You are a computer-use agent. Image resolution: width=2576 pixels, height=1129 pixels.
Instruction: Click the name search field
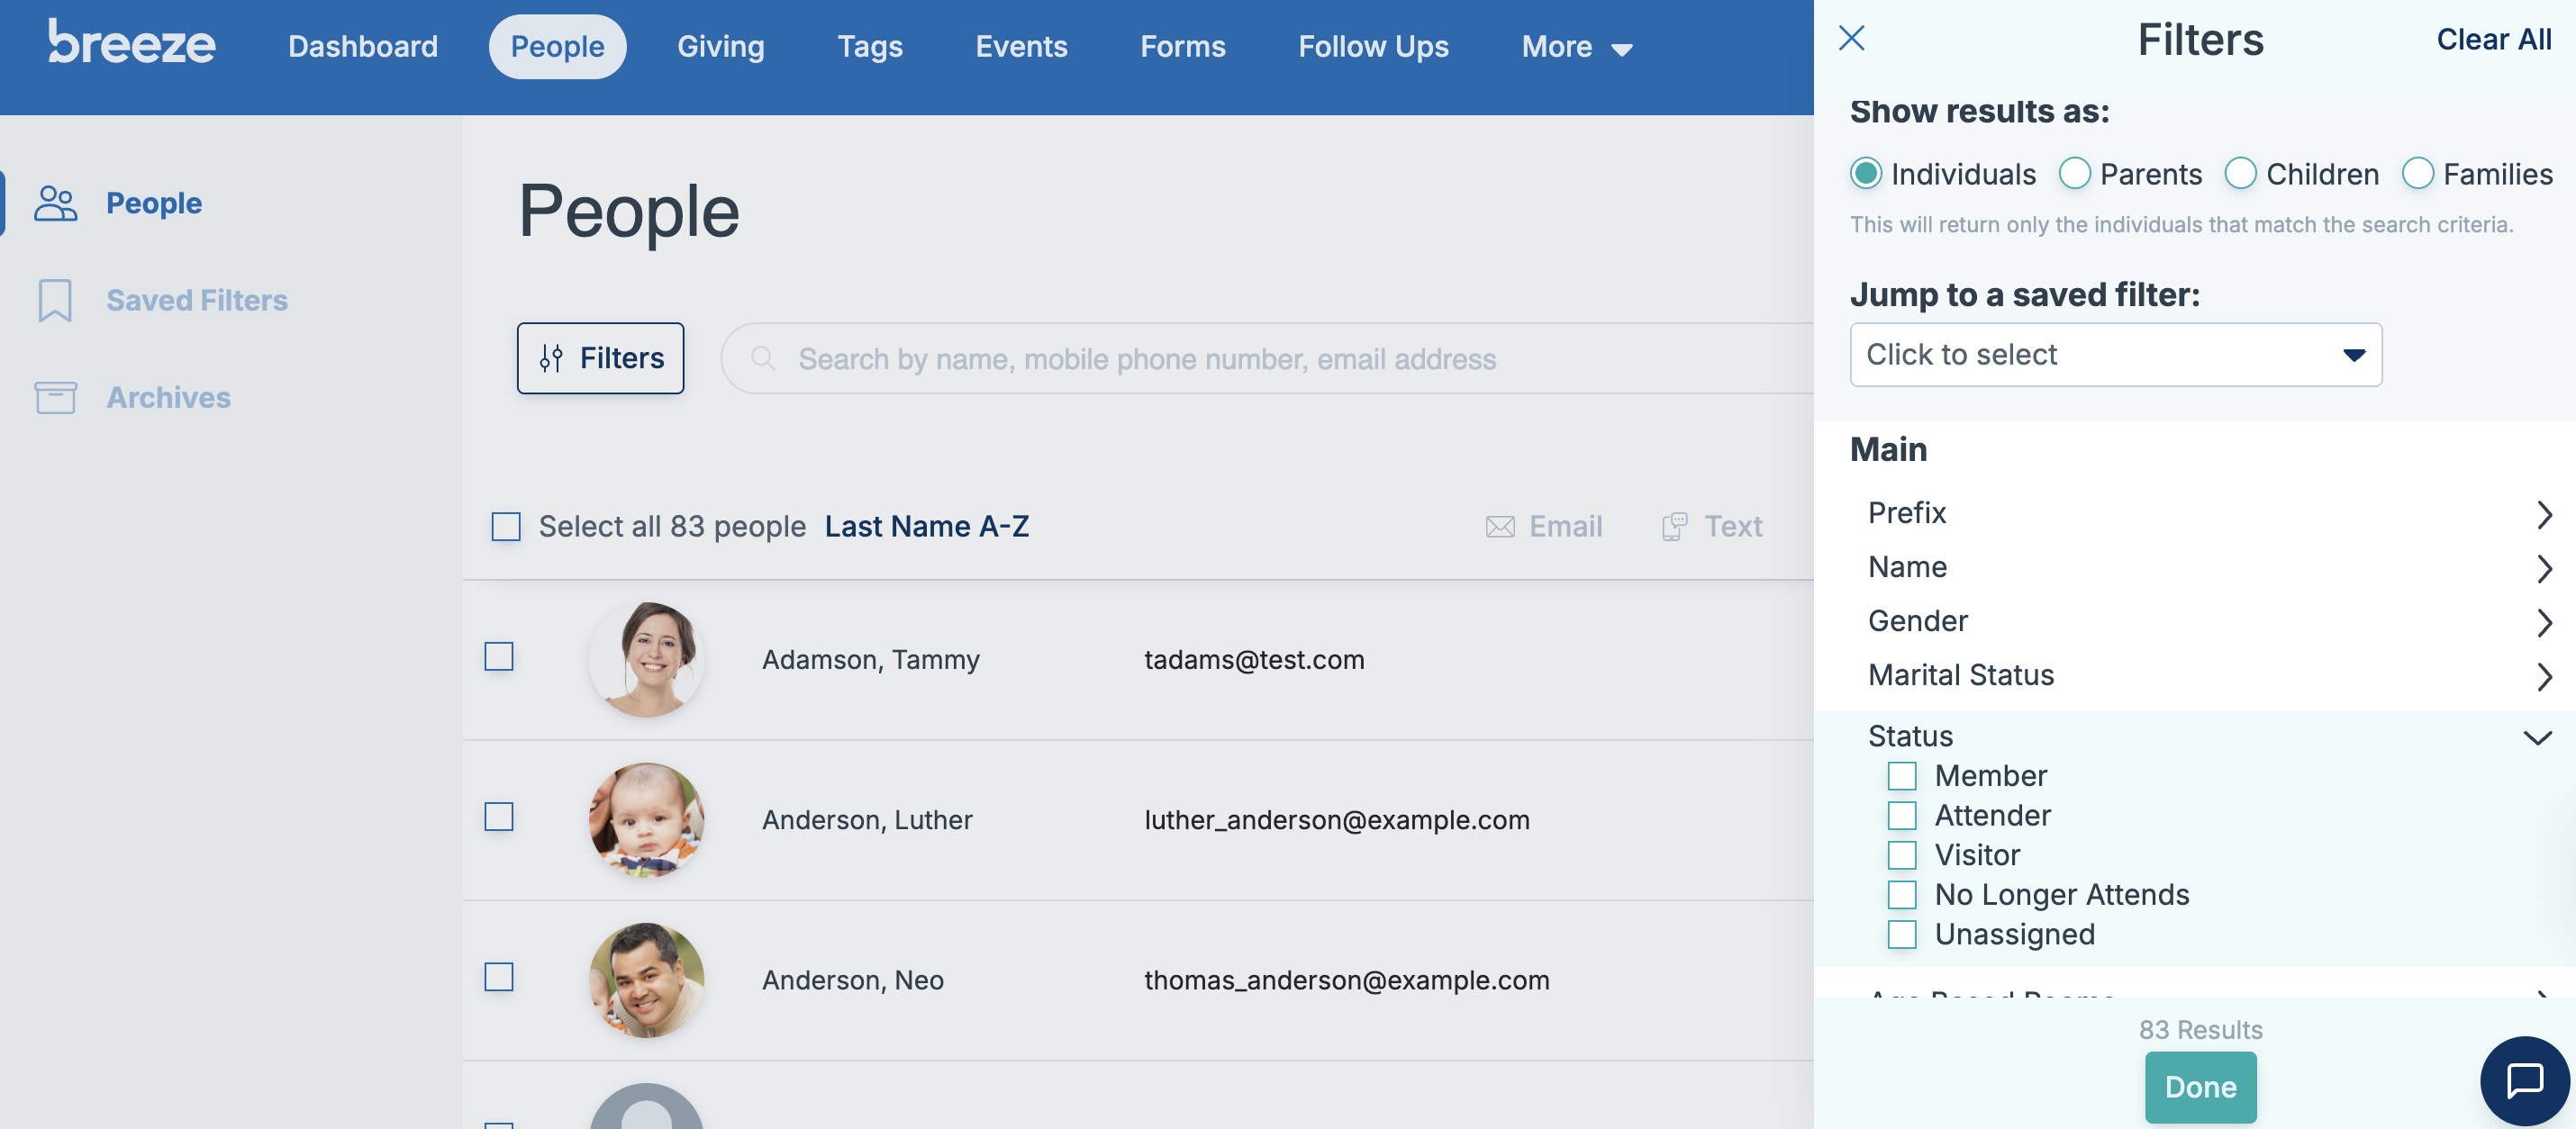point(1267,358)
